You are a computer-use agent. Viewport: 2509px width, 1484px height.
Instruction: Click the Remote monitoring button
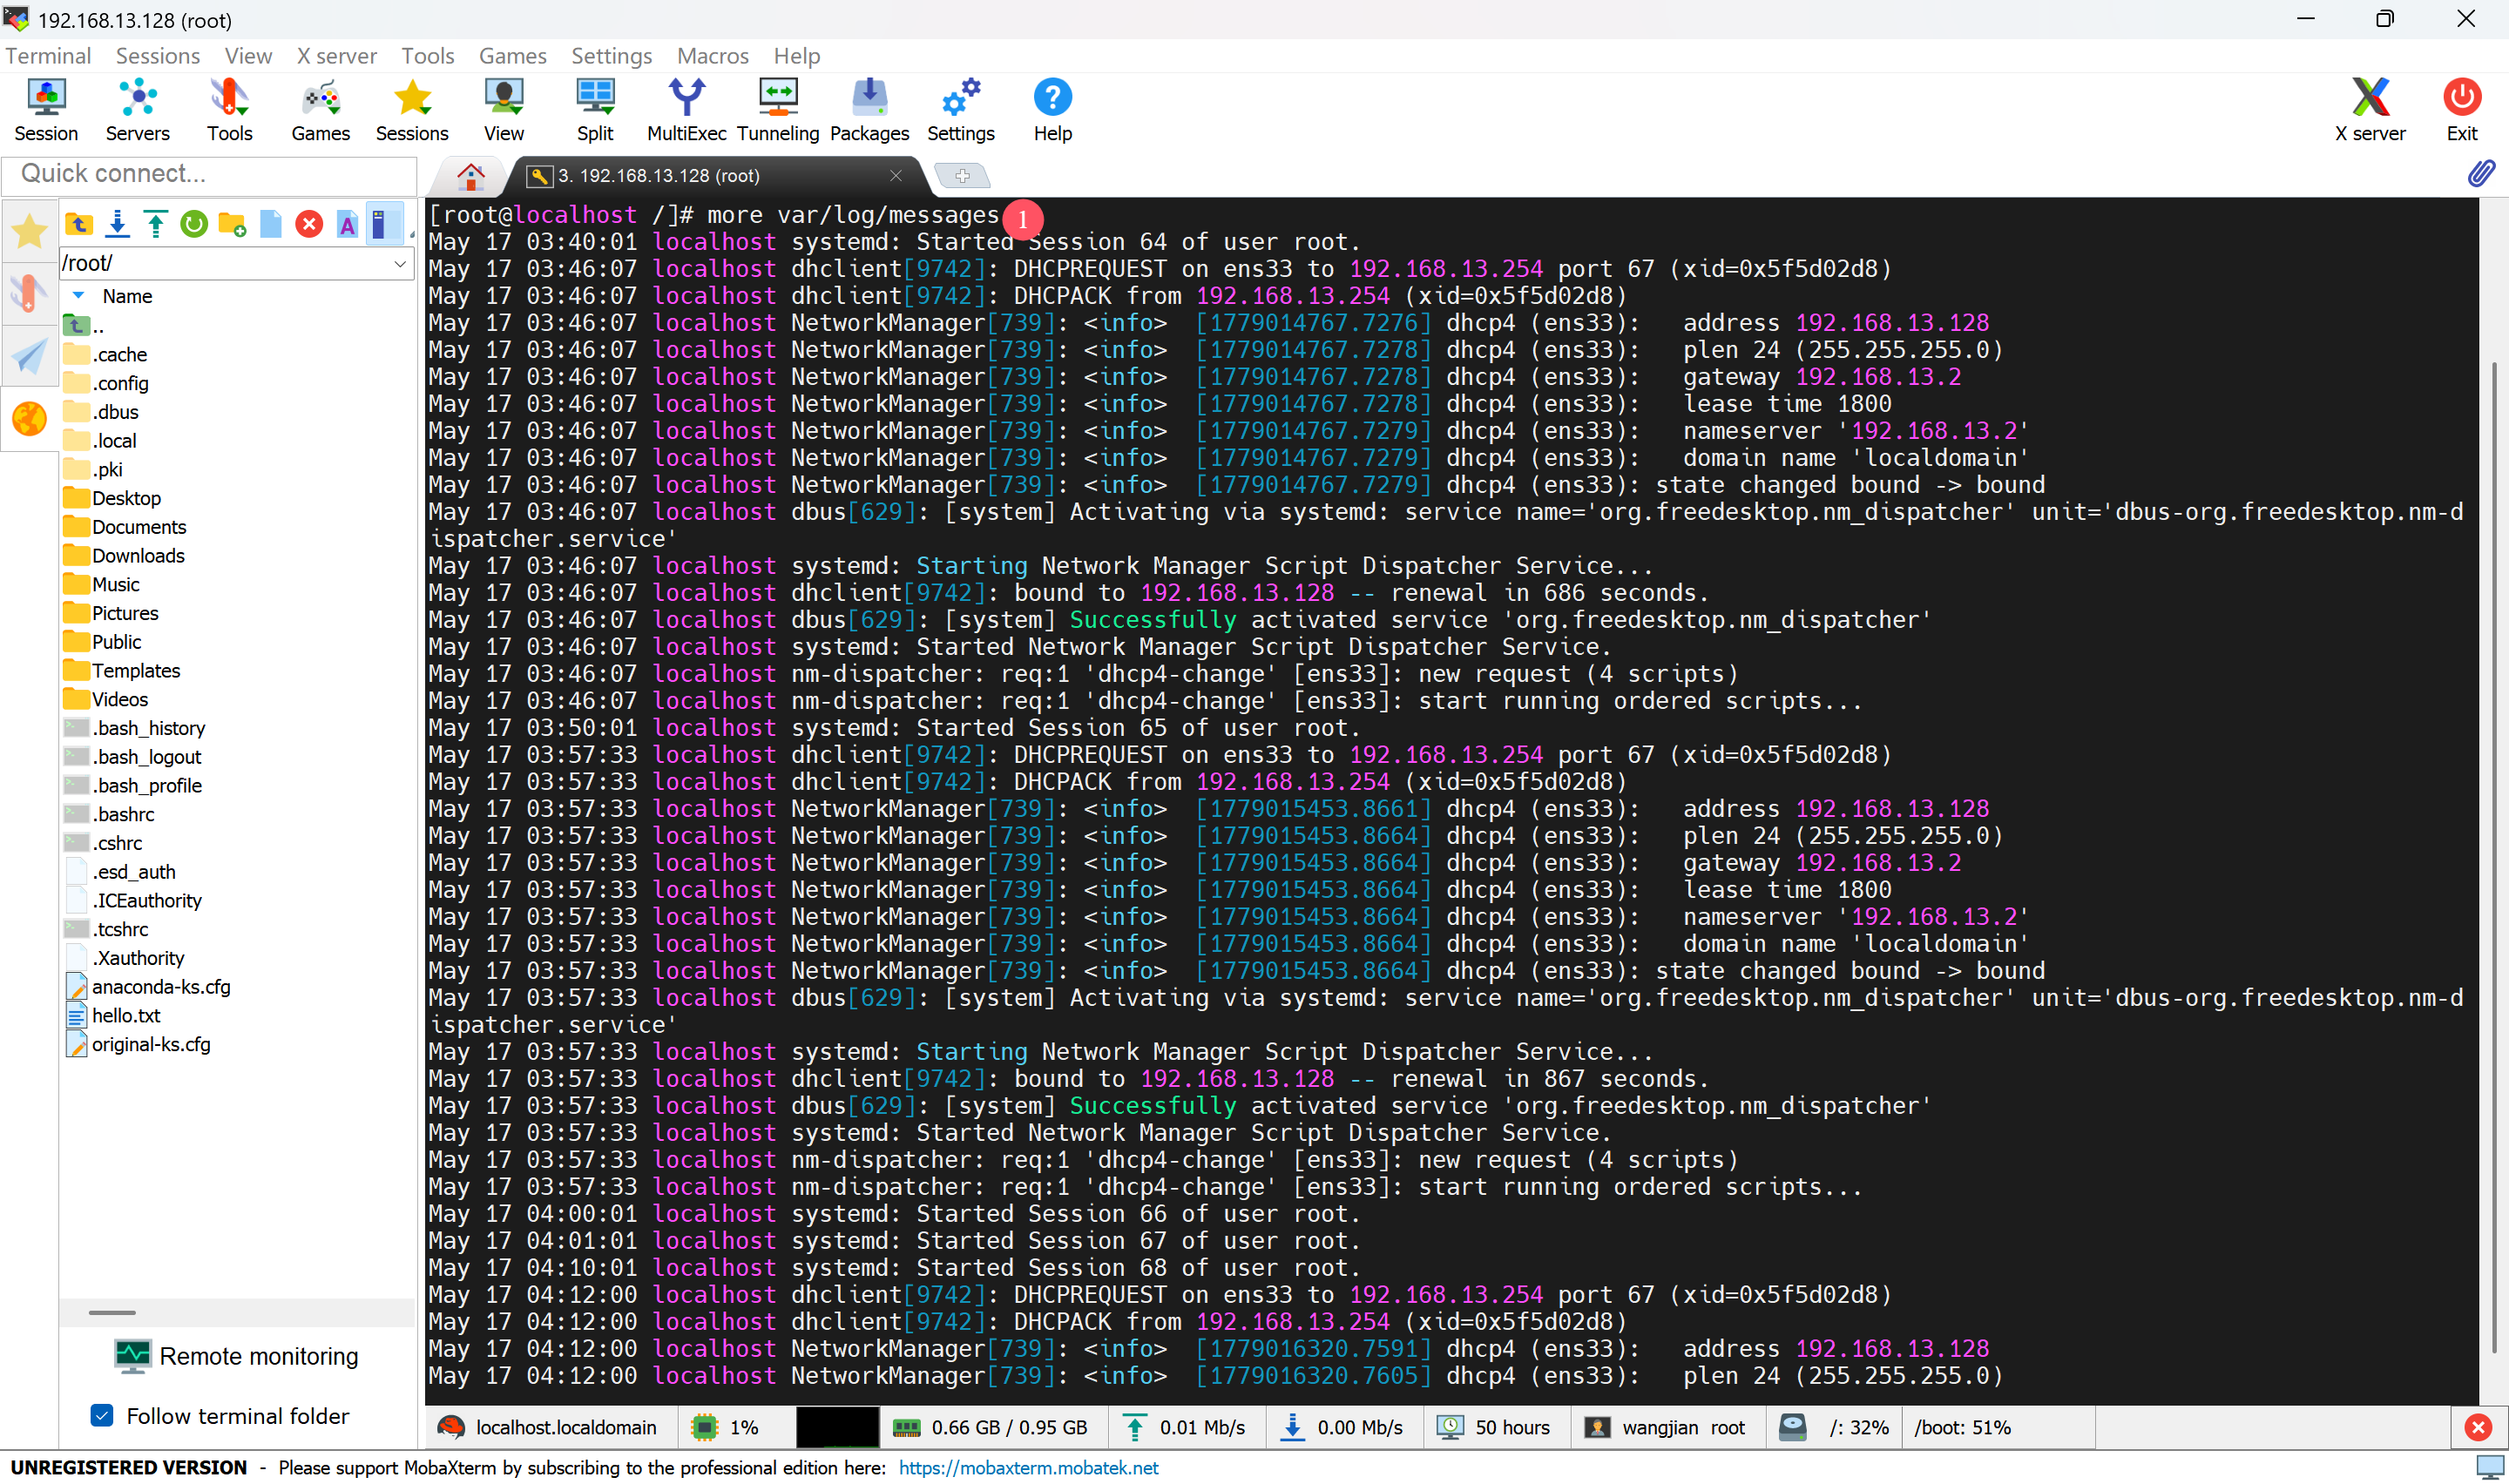coord(236,1356)
